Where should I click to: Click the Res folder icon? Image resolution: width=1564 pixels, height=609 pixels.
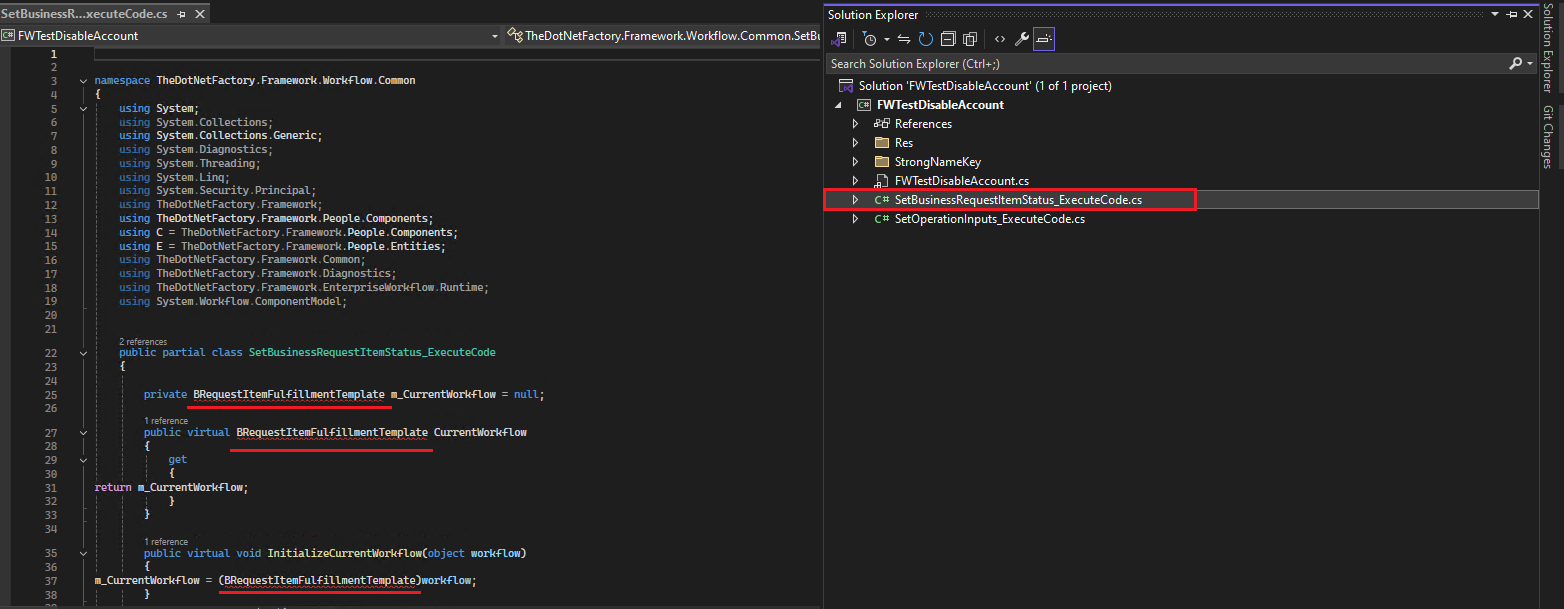[881, 143]
